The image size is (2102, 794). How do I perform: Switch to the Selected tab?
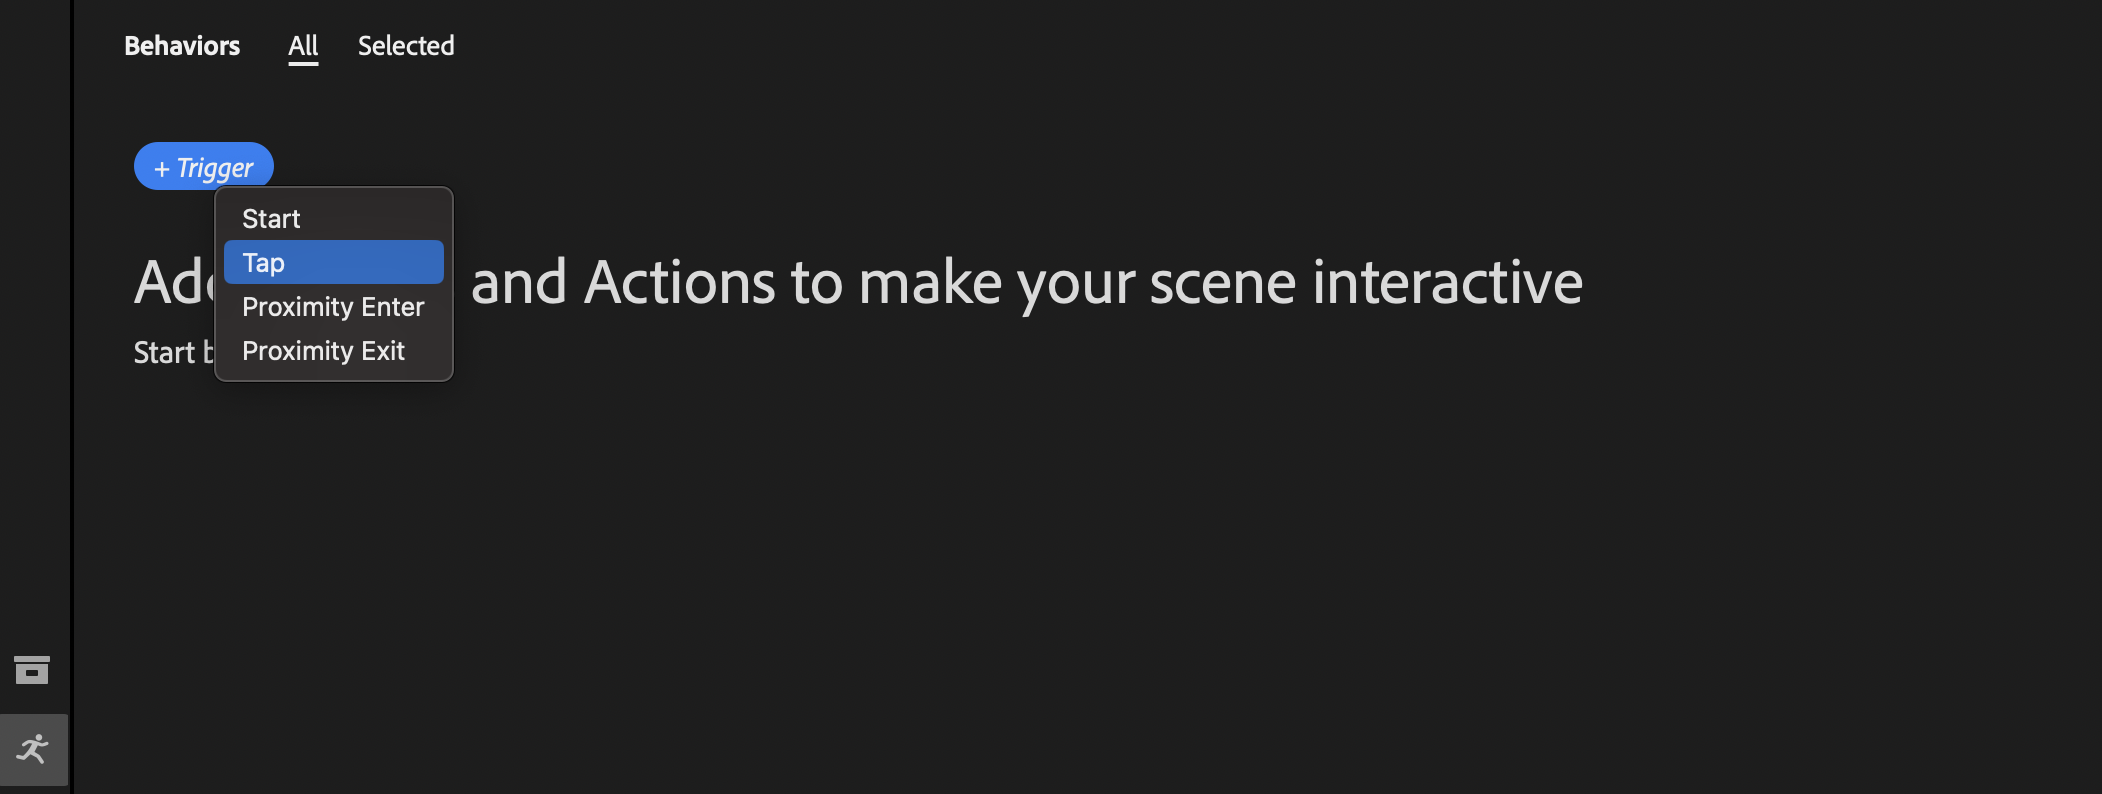tap(406, 46)
